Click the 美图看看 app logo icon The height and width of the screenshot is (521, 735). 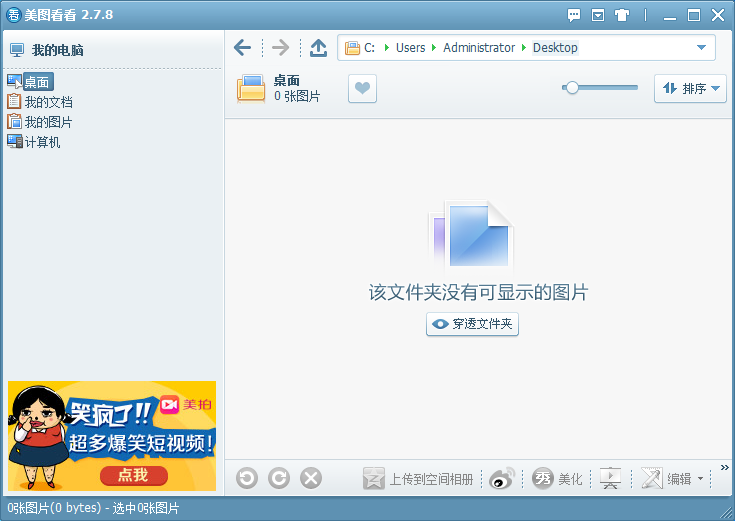point(14,15)
